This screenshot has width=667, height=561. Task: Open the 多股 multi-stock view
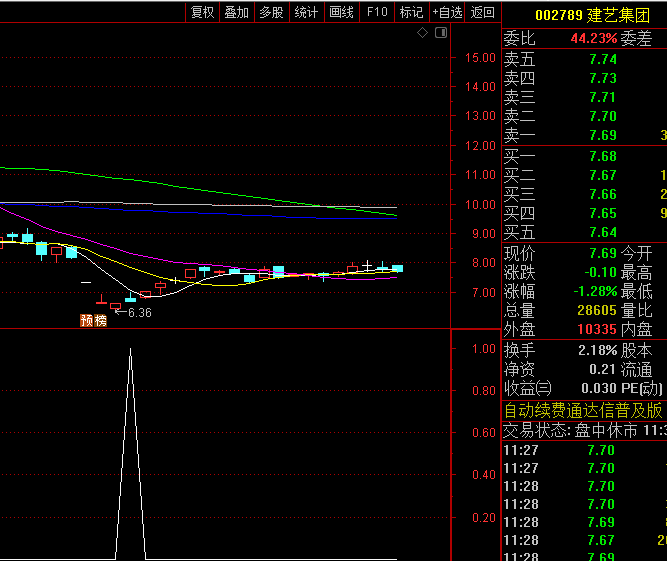271,12
